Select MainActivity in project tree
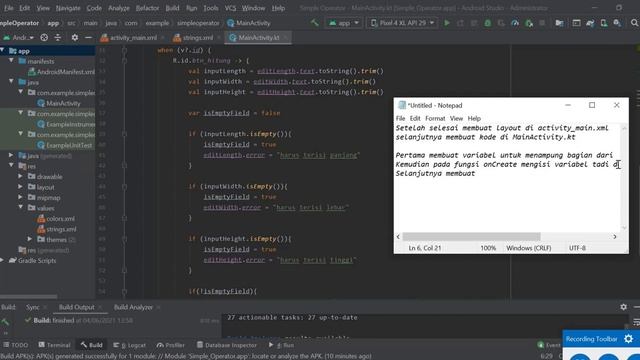The width and height of the screenshot is (640, 360). coord(59,103)
